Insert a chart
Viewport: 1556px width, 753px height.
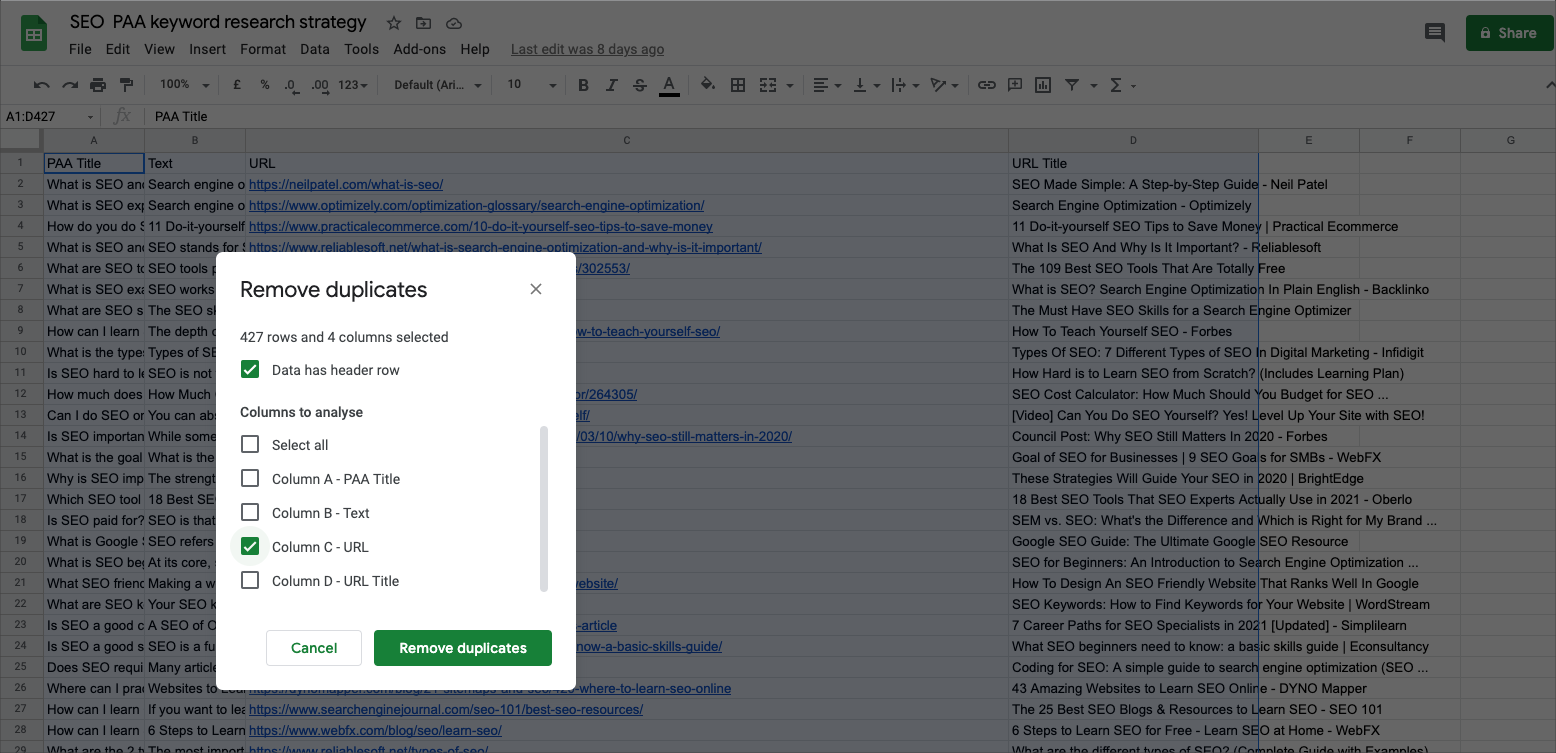[1043, 85]
